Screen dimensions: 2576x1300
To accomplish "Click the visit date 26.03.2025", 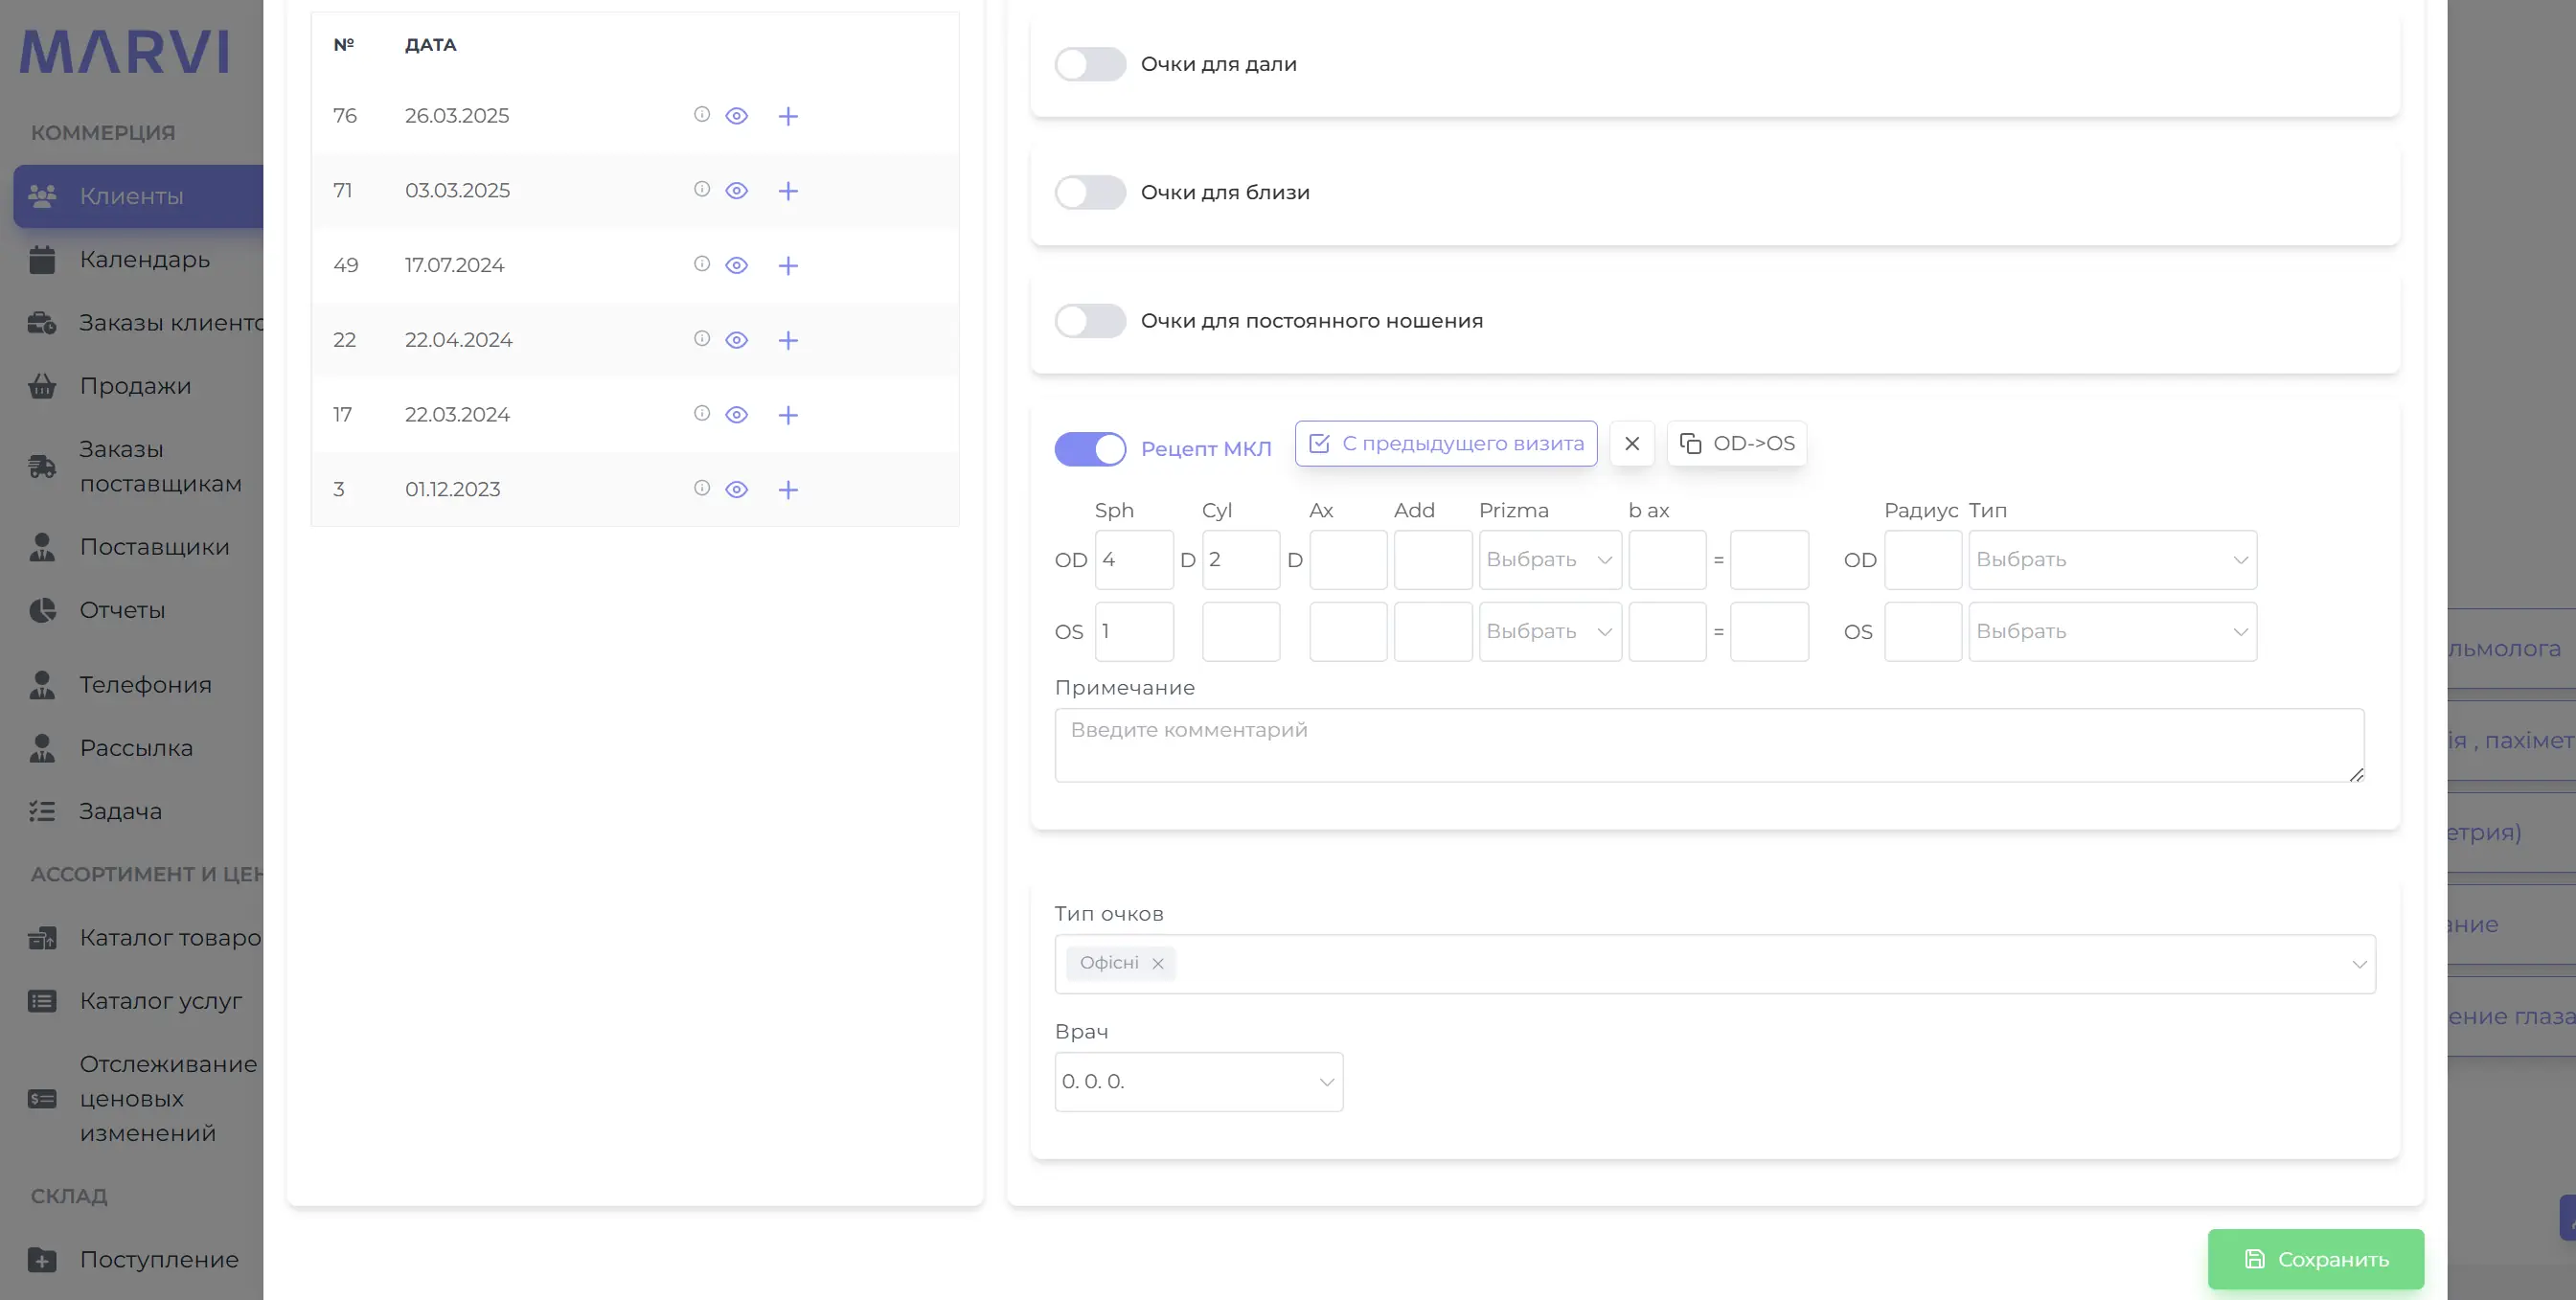I will click(457, 116).
